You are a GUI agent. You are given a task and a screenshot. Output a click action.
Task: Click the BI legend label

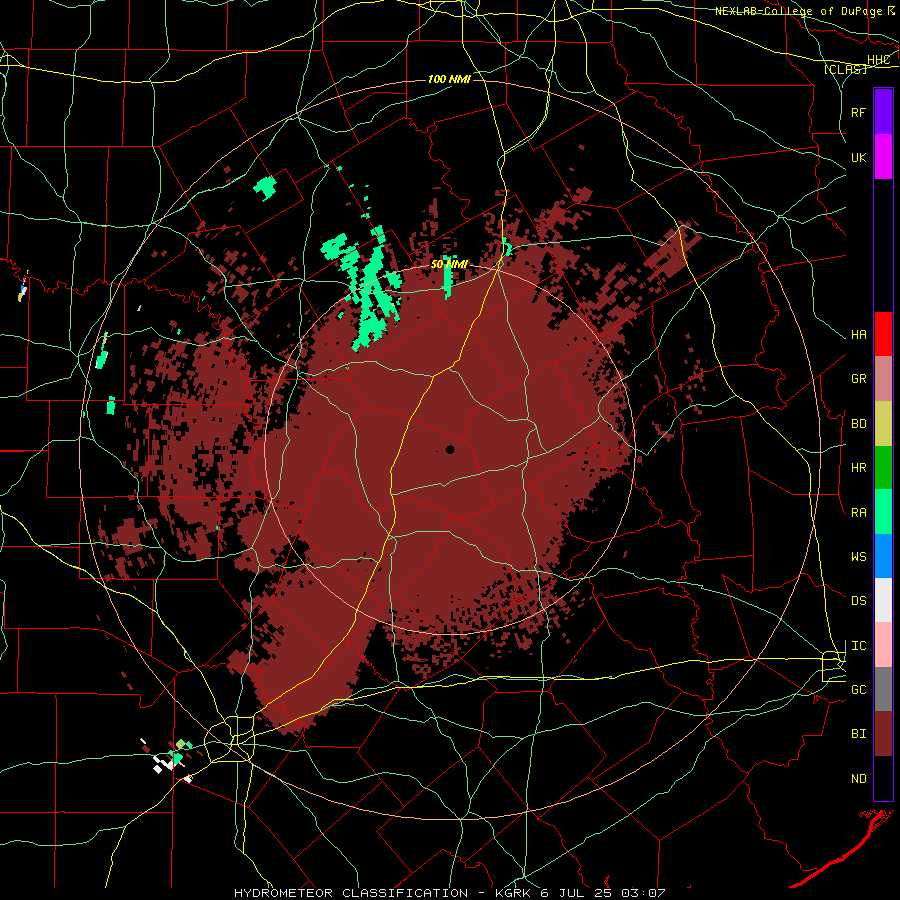coord(859,734)
